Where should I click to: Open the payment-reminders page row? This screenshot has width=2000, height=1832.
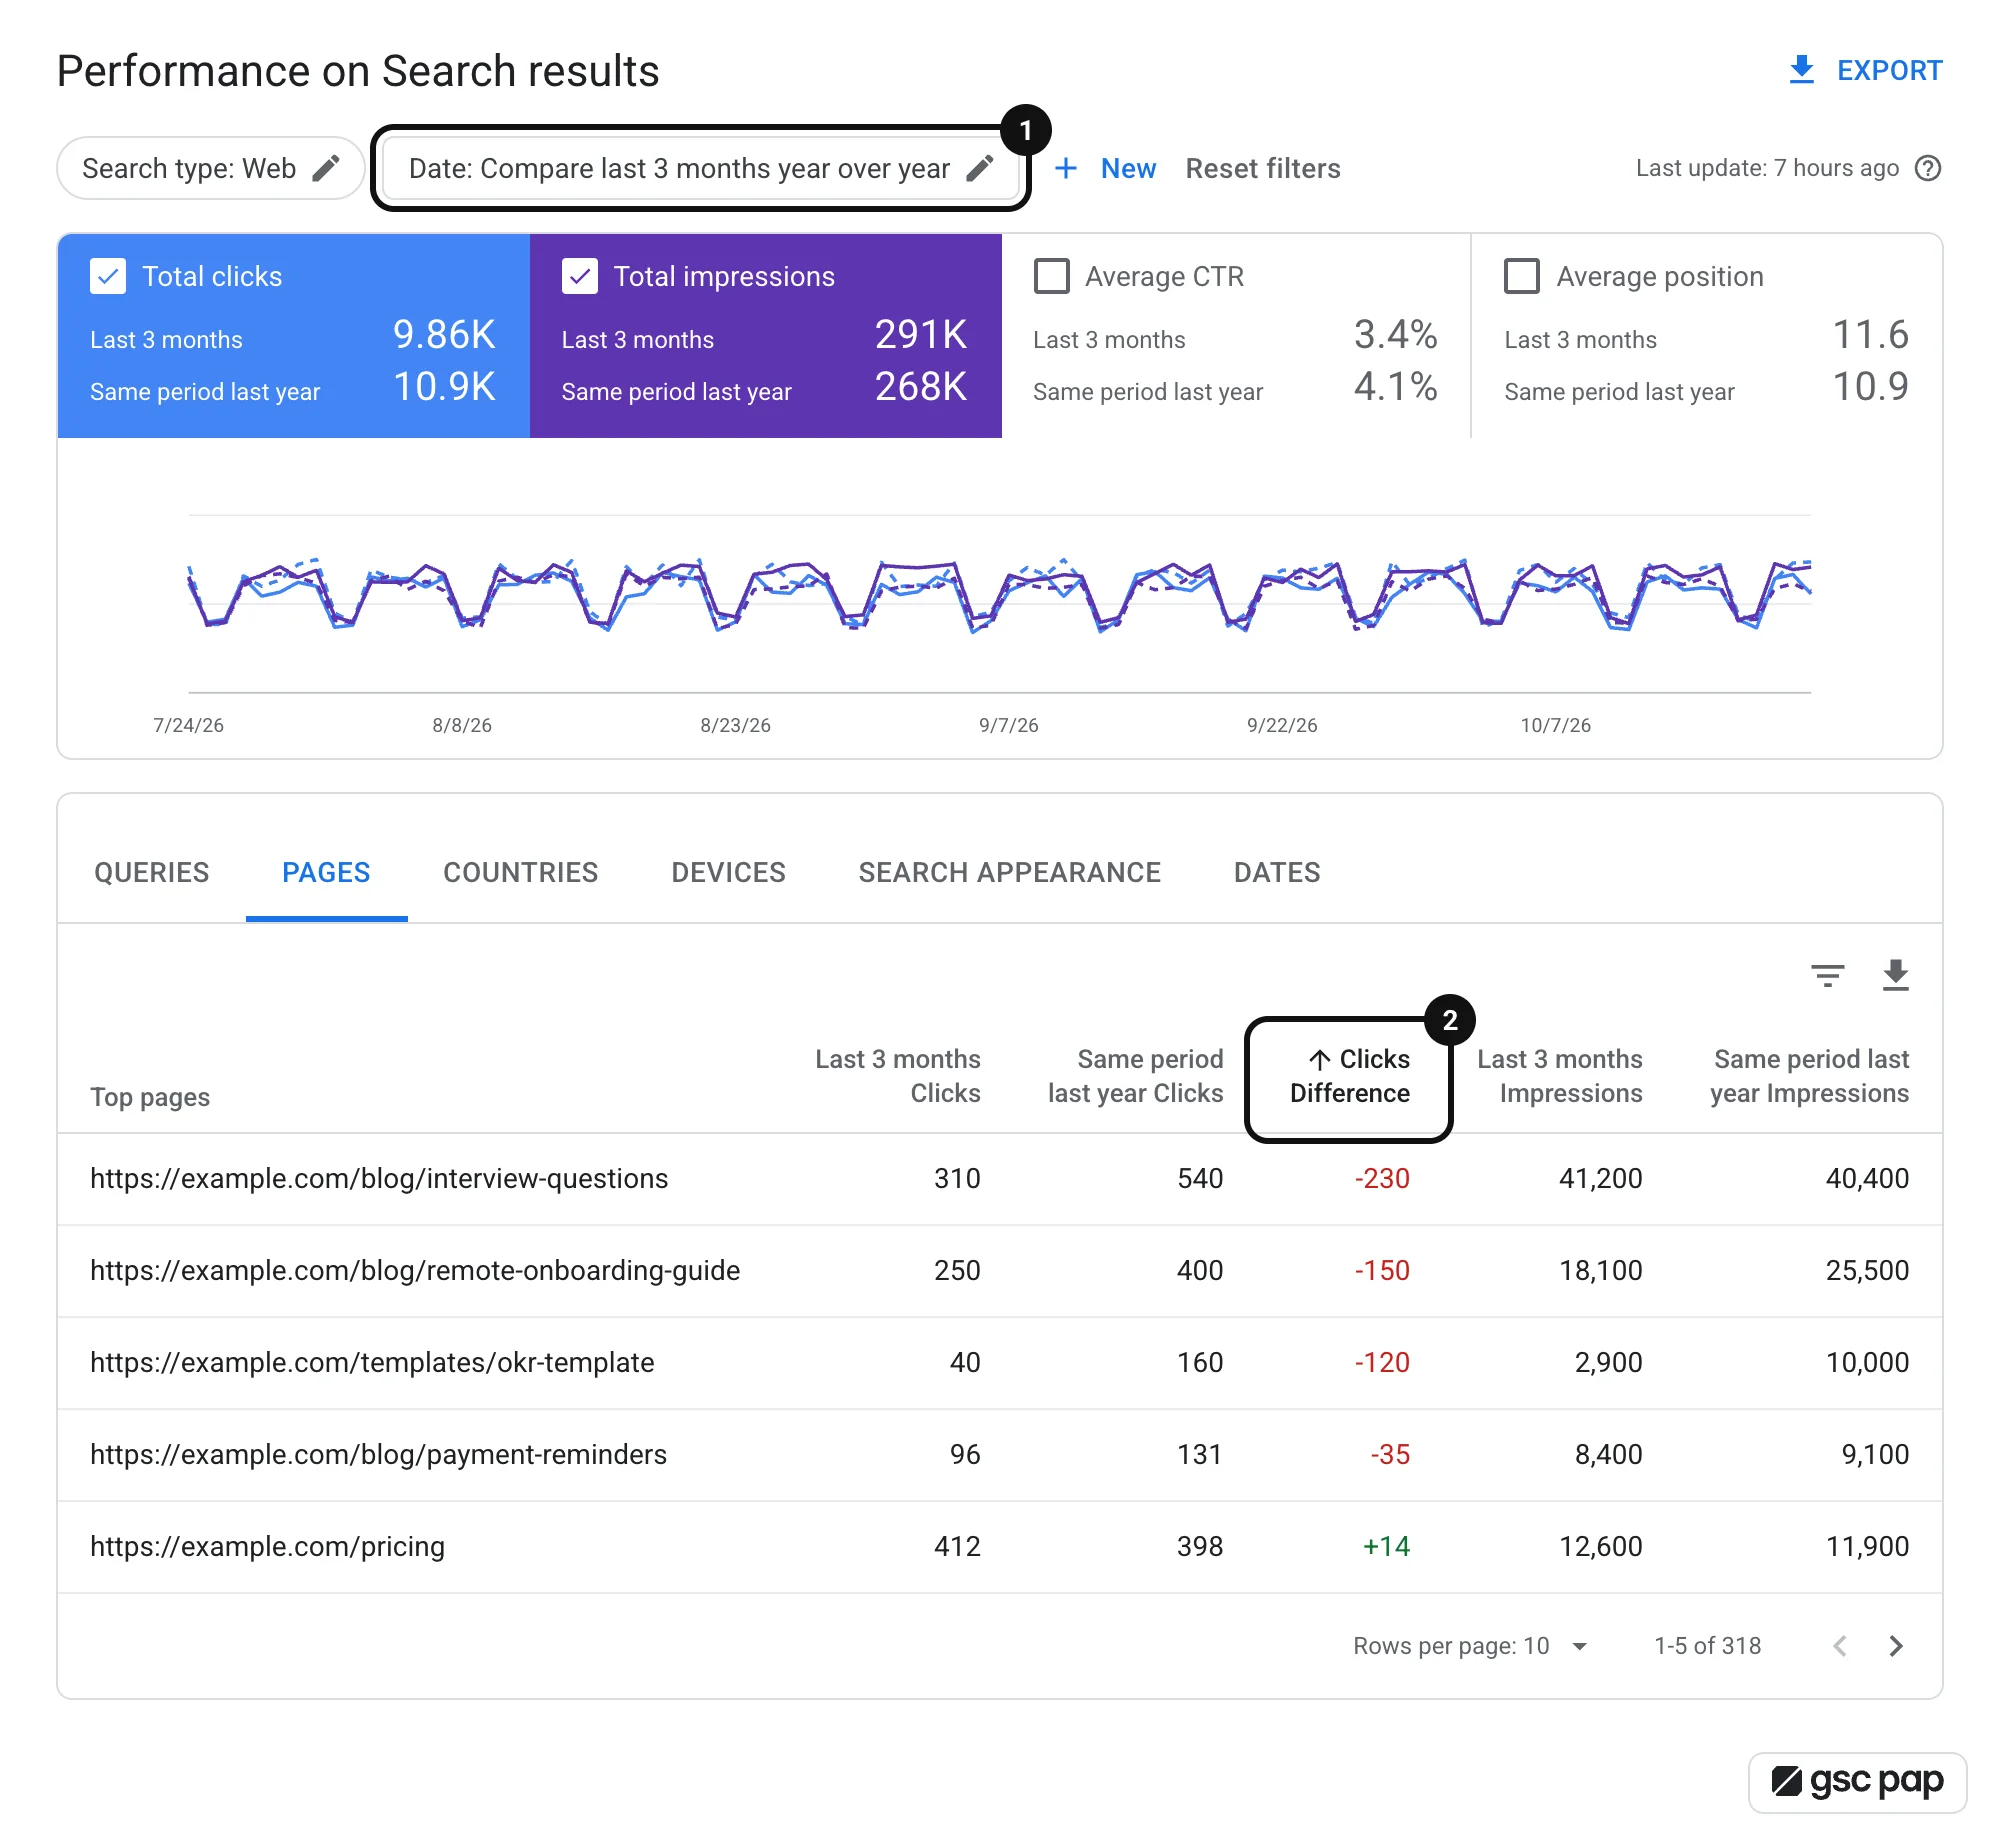tap(1000, 1455)
